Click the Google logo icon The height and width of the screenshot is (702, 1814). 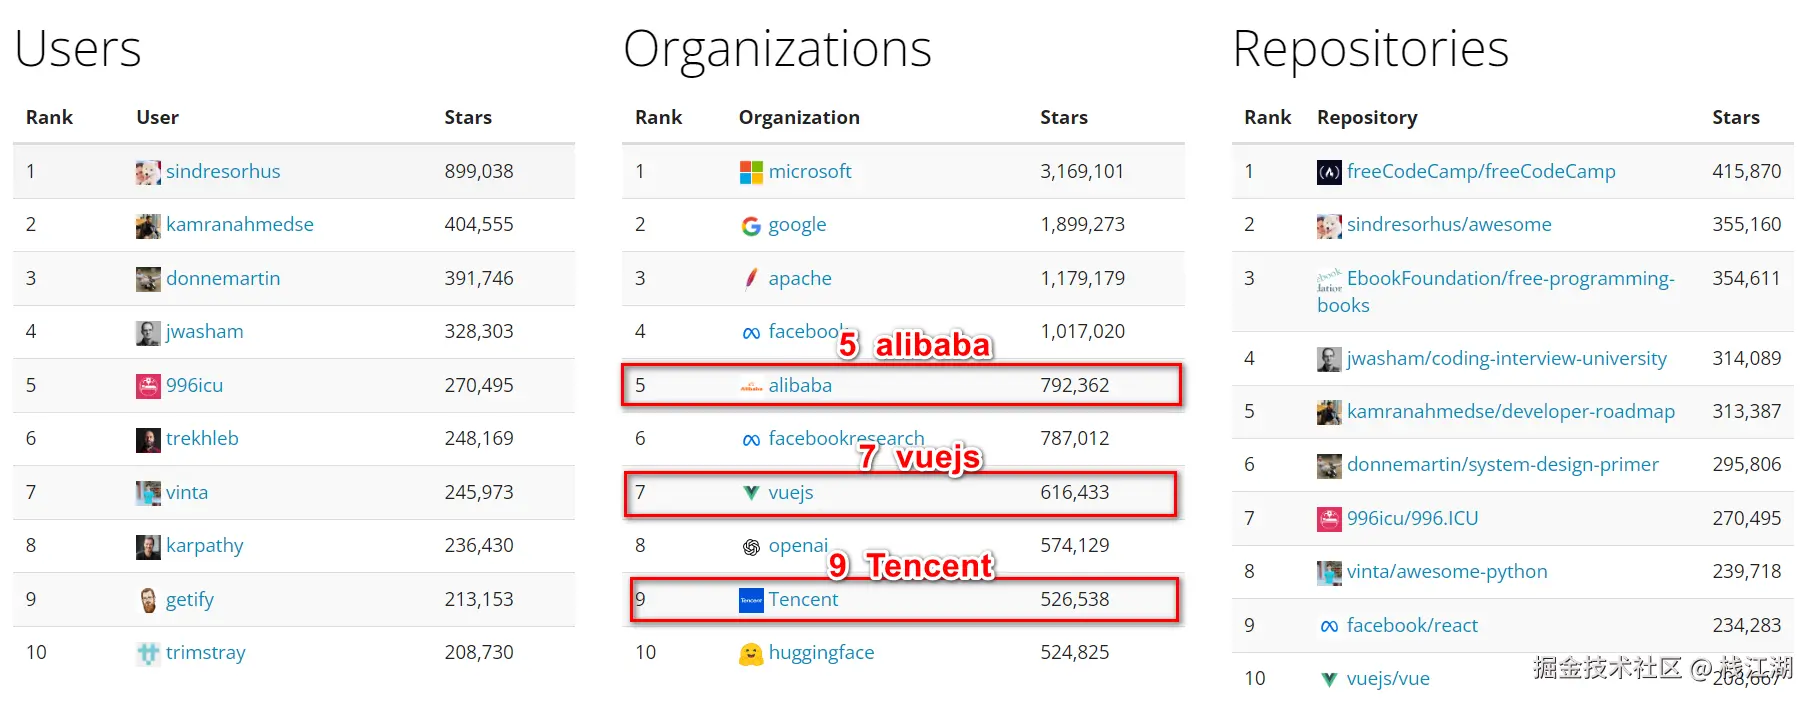coord(751,226)
